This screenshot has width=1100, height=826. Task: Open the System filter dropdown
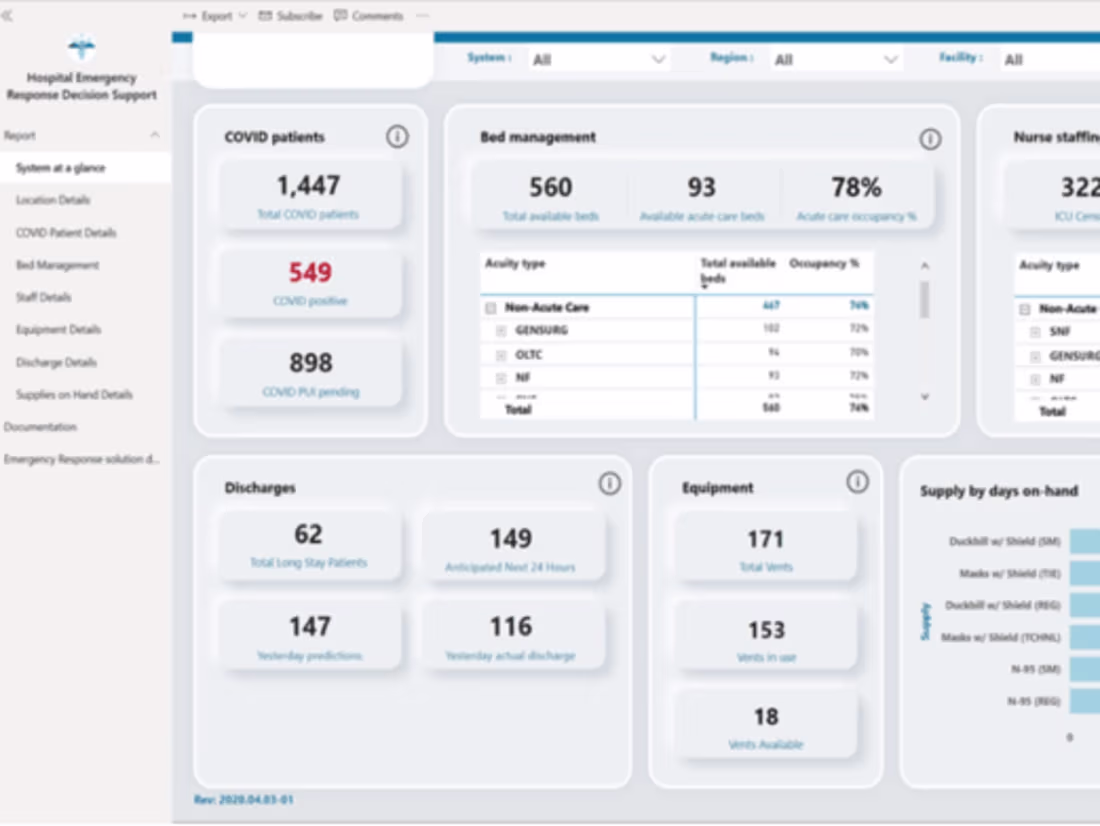click(x=658, y=60)
